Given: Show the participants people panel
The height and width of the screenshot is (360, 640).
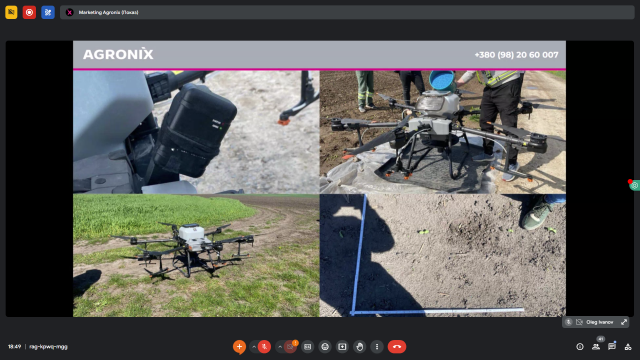Looking at the screenshot, I should pos(596,347).
